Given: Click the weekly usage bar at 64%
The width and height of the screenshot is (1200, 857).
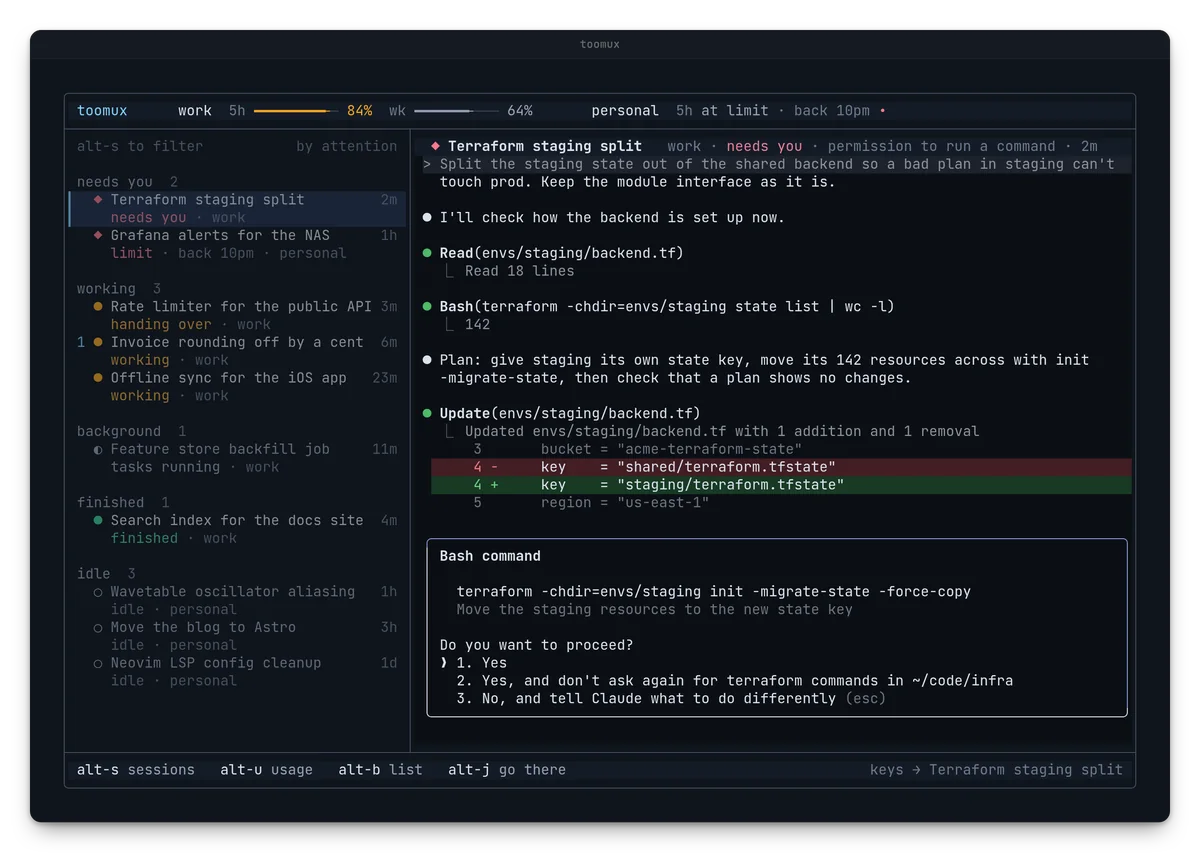Looking at the screenshot, I should click(456, 111).
